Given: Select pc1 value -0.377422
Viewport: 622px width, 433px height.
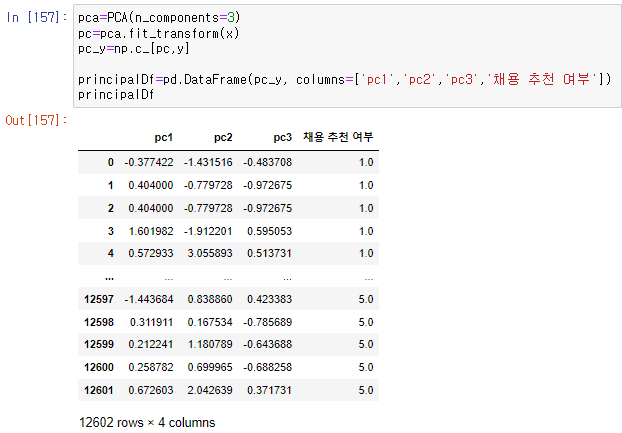Looking at the screenshot, I should [x=149, y=162].
